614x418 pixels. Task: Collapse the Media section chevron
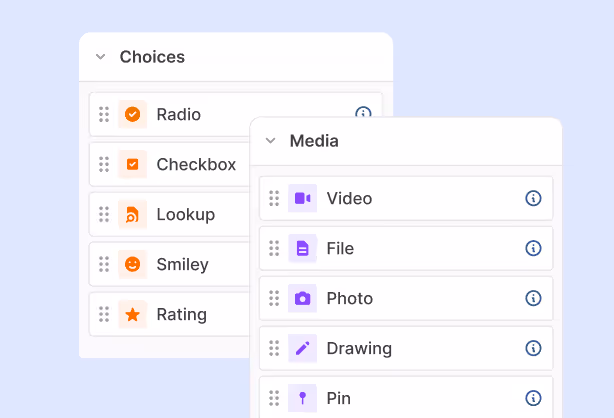271,141
